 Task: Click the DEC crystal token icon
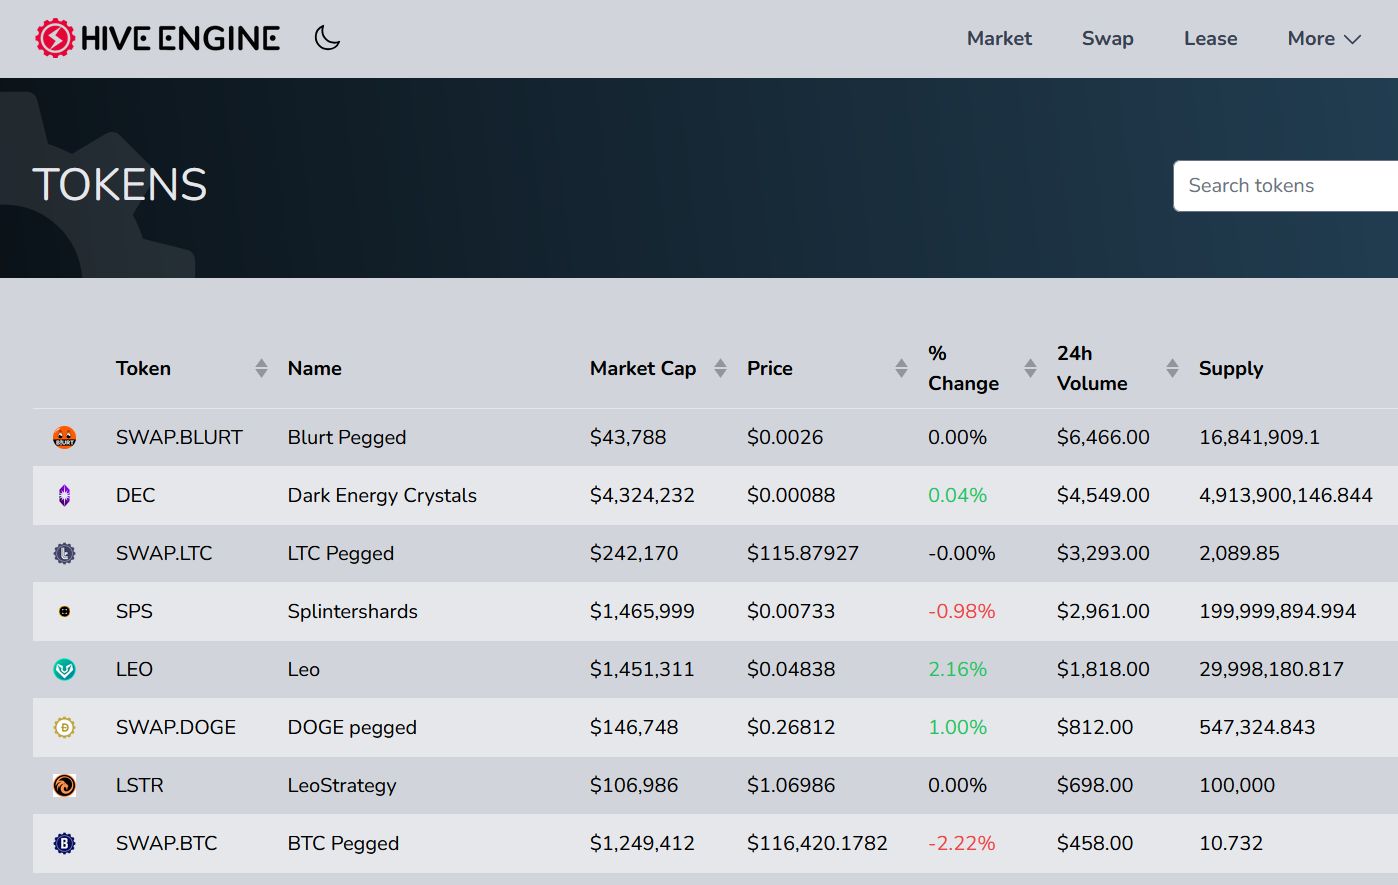coord(64,495)
